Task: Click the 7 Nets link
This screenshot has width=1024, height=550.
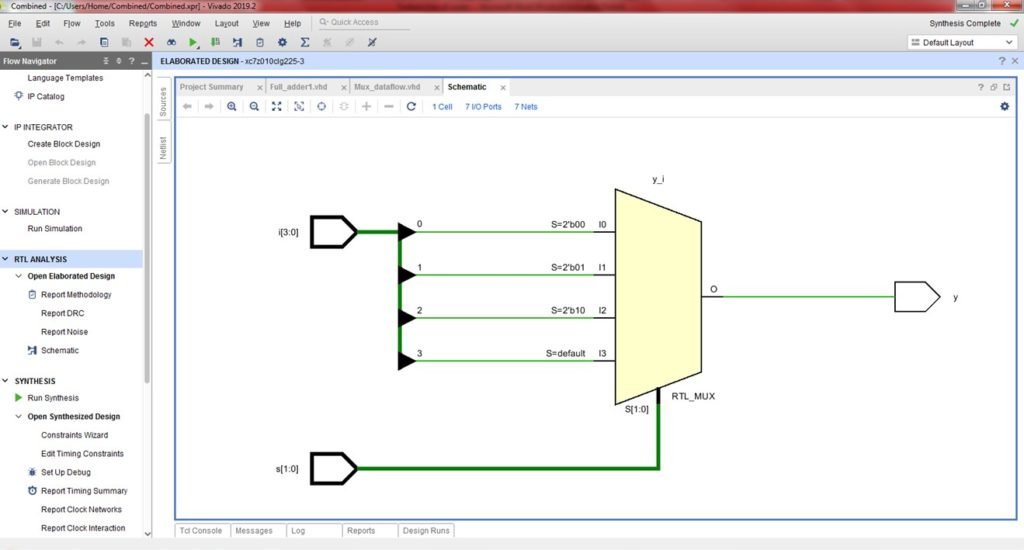Action: [x=526, y=106]
